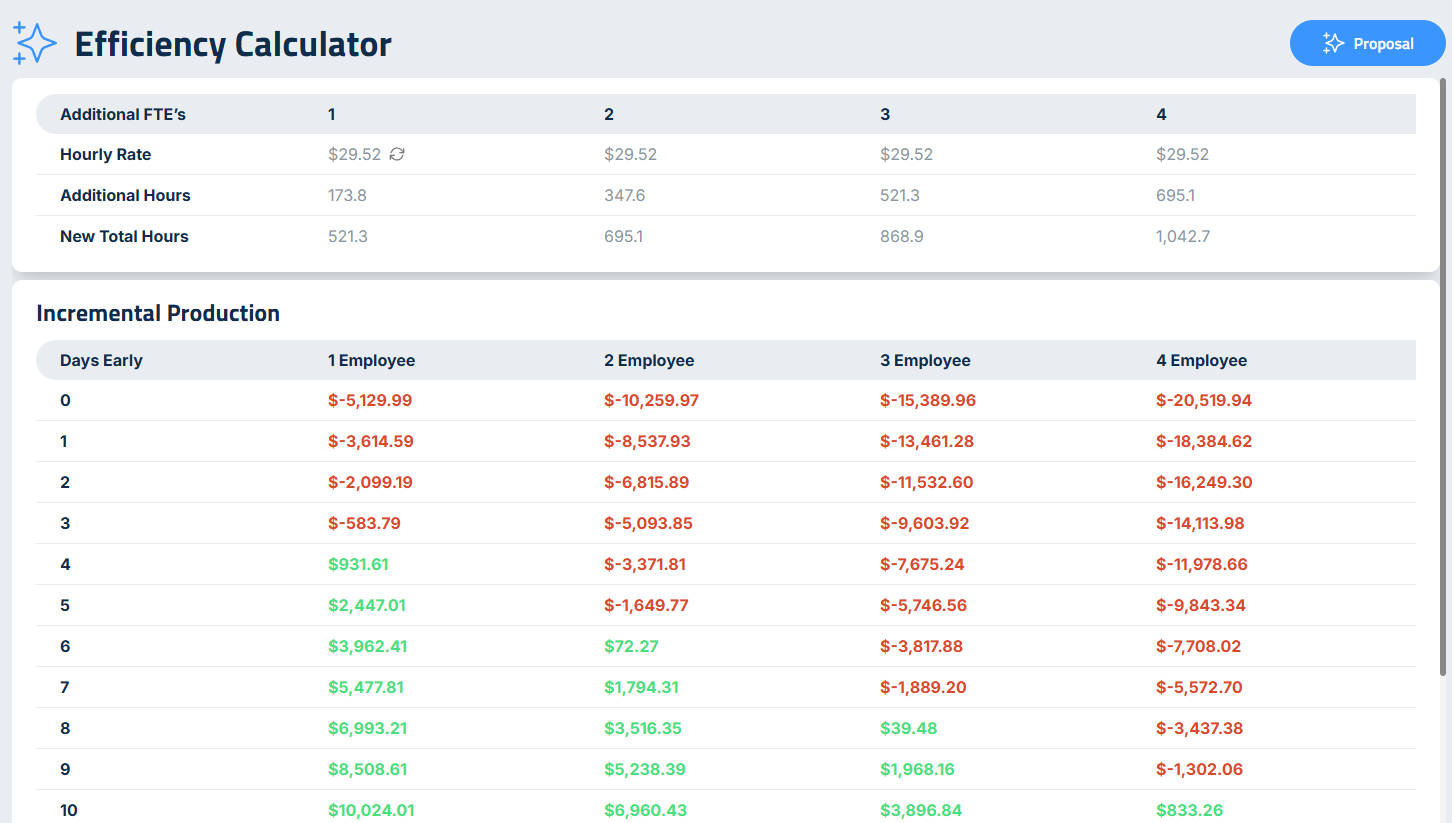1452x823 pixels.
Task: Click the sparkle logo beside Efficiency Calculator
Action: click(x=34, y=43)
